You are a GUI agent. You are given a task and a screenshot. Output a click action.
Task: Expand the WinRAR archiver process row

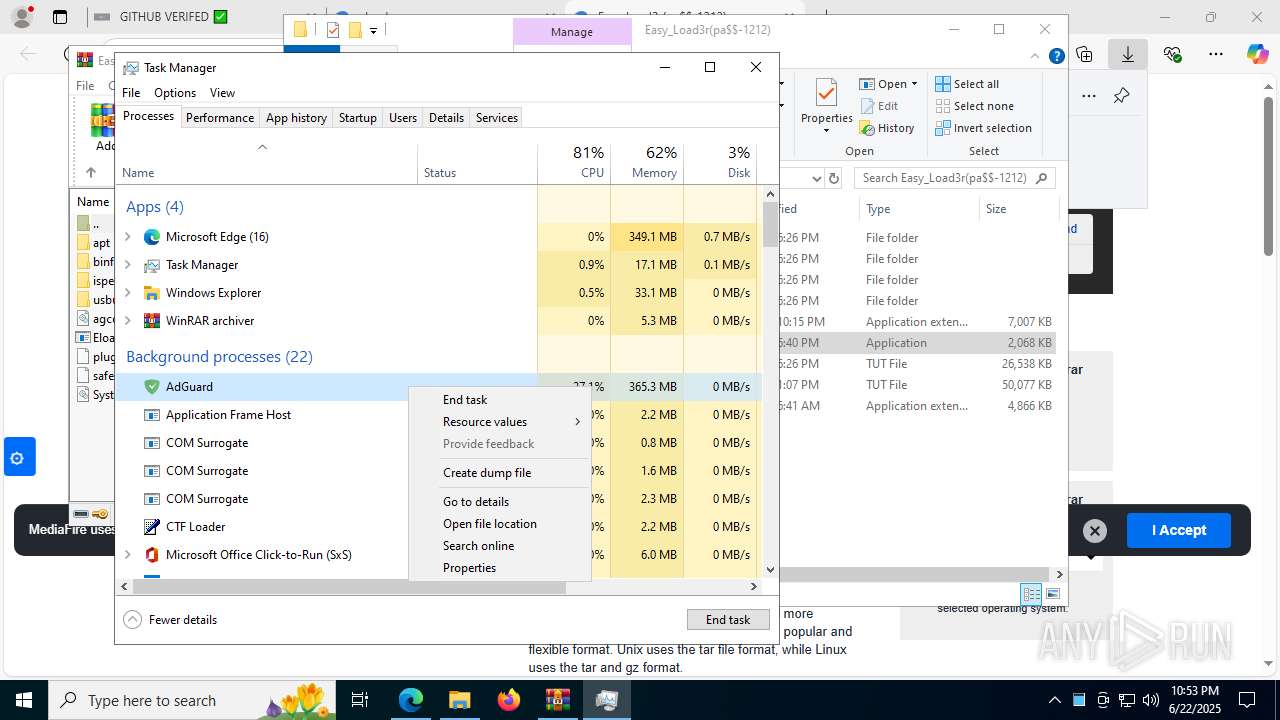tap(127, 321)
